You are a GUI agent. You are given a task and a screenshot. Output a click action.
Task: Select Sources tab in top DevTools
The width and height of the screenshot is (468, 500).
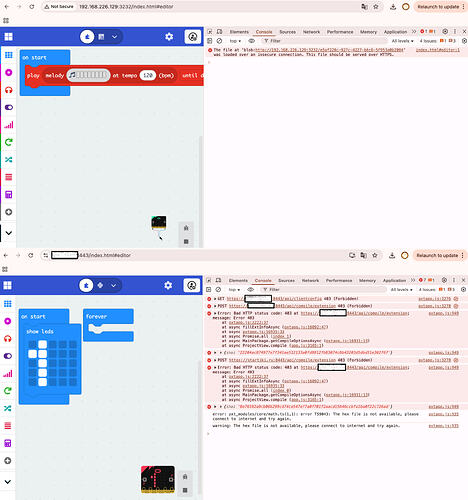[x=287, y=32]
